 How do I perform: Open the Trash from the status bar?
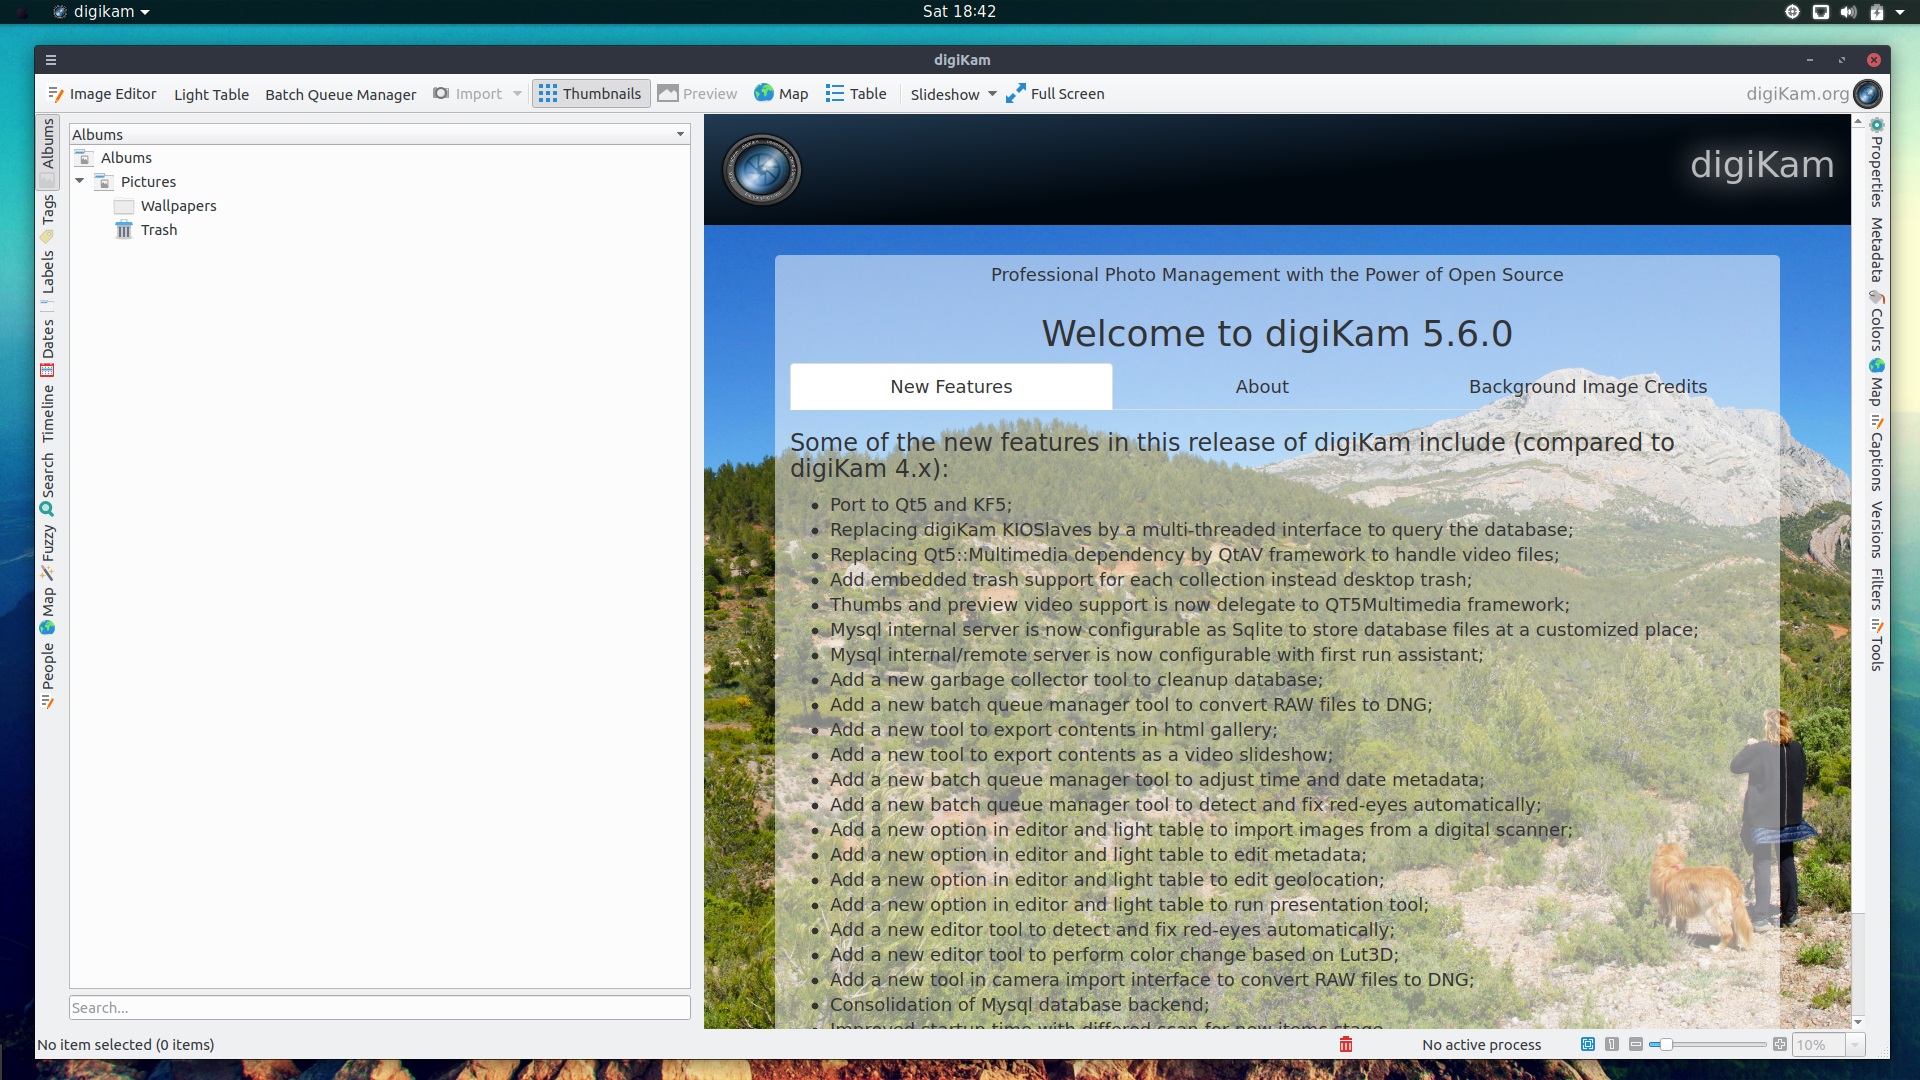point(1346,1043)
